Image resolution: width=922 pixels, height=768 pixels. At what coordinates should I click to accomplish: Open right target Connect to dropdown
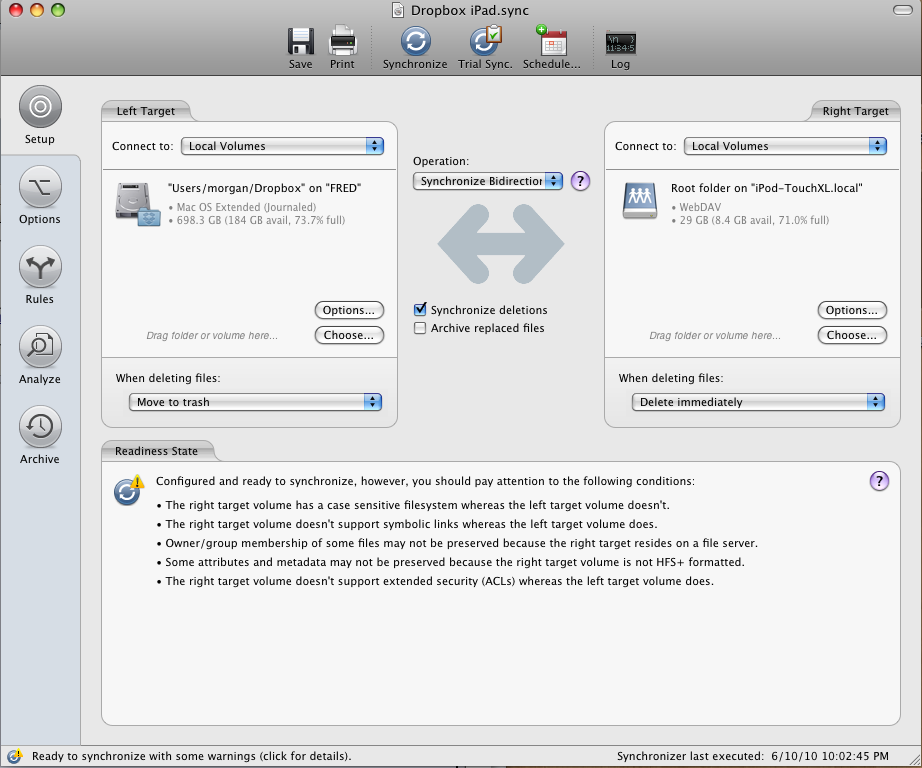(x=785, y=146)
